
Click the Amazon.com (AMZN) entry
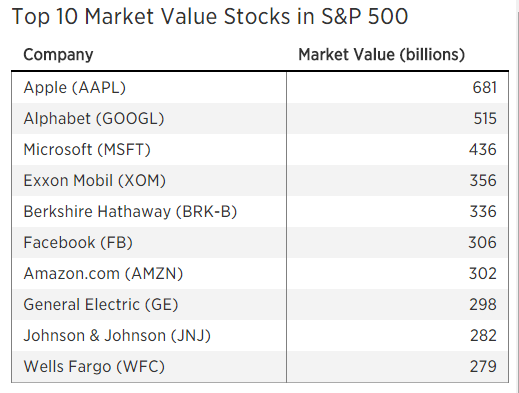tap(103, 274)
